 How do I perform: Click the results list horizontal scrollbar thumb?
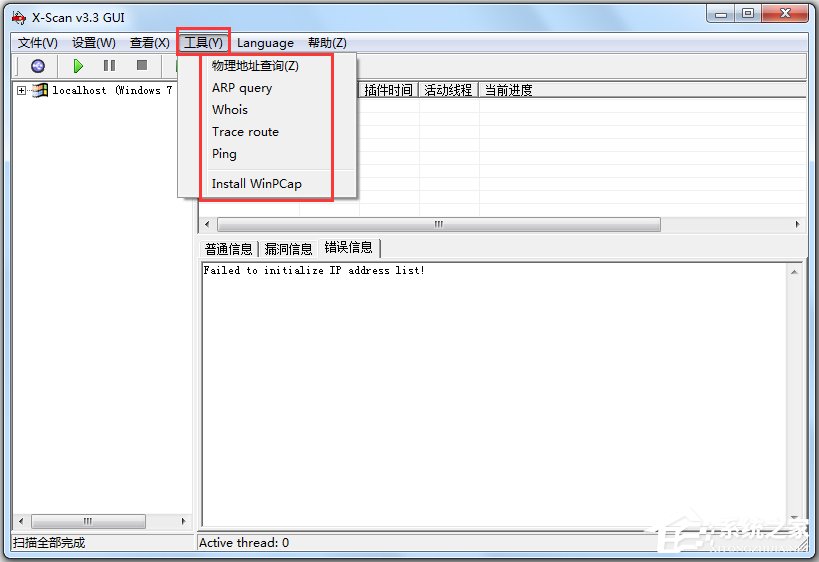pyautogui.click(x=439, y=225)
